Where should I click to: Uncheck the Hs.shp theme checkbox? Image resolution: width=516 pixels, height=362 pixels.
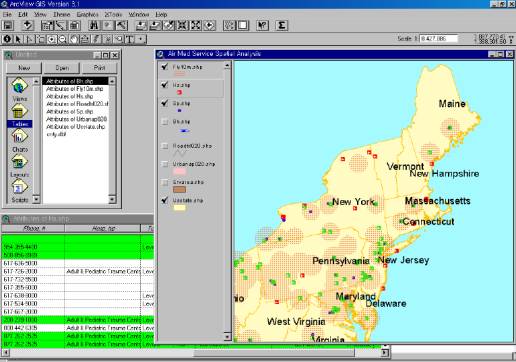click(x=165, y=85)
